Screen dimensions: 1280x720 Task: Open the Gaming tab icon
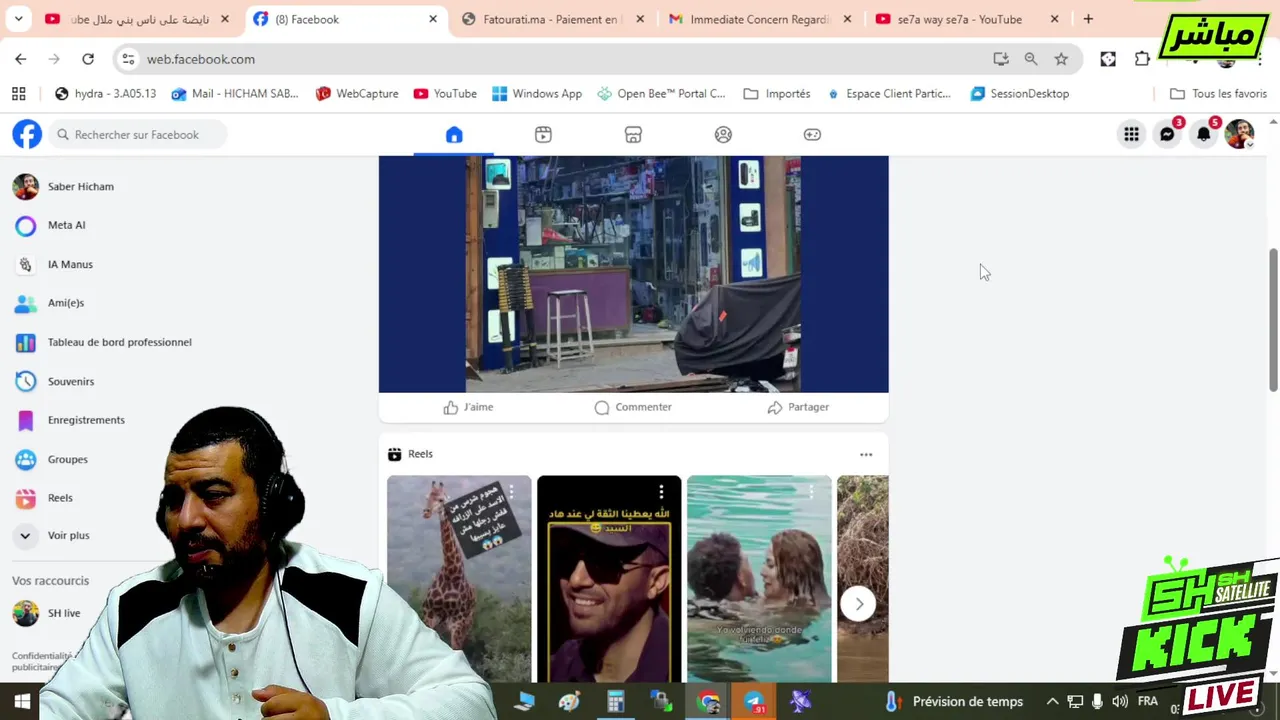[812, 135]
